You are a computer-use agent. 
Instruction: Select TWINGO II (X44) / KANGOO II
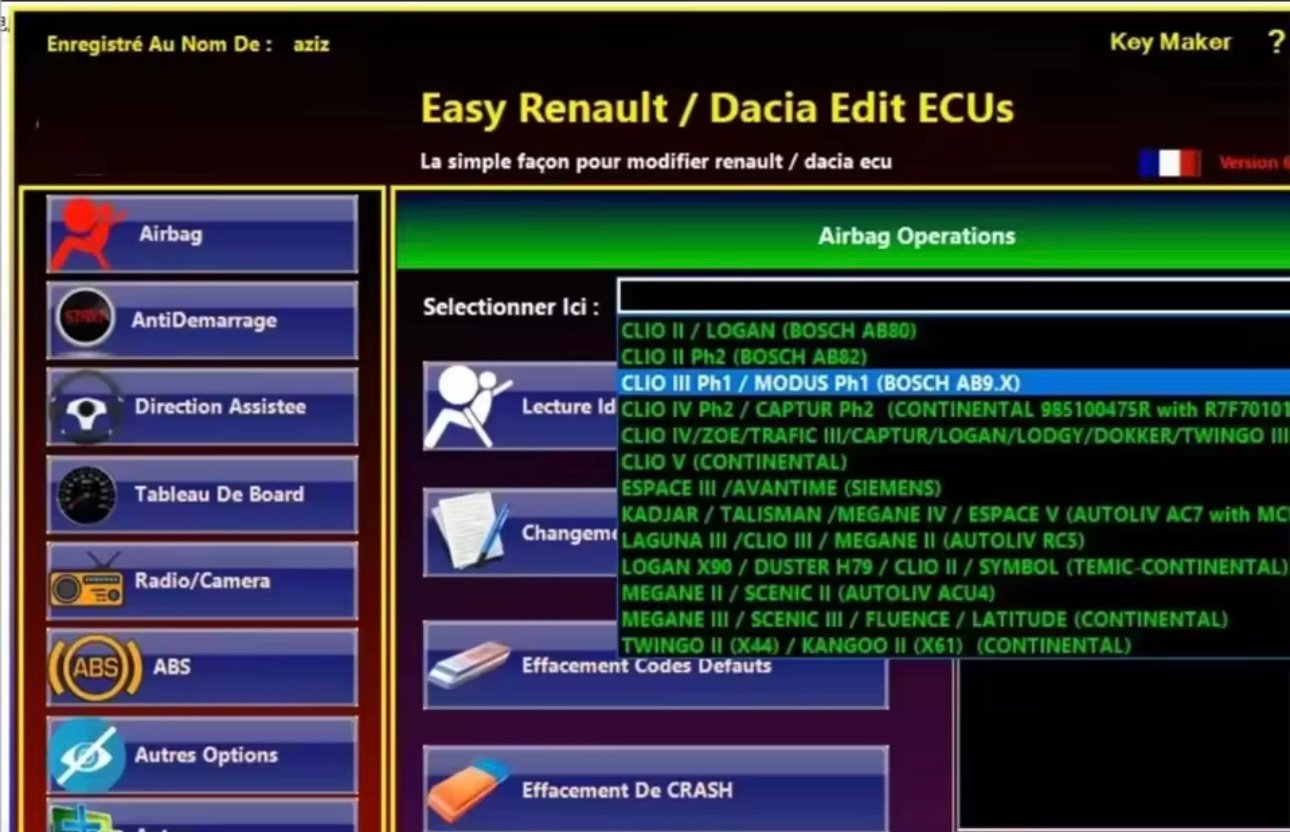954,645
